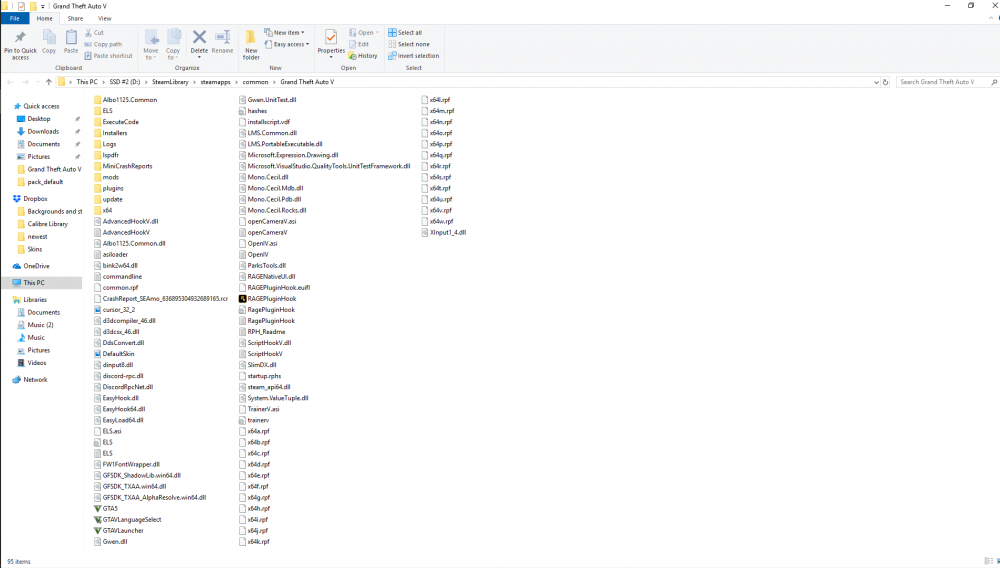This screenshot has width=1000, height=568.
Task: Open the File tab
Action: click(15, 18)
